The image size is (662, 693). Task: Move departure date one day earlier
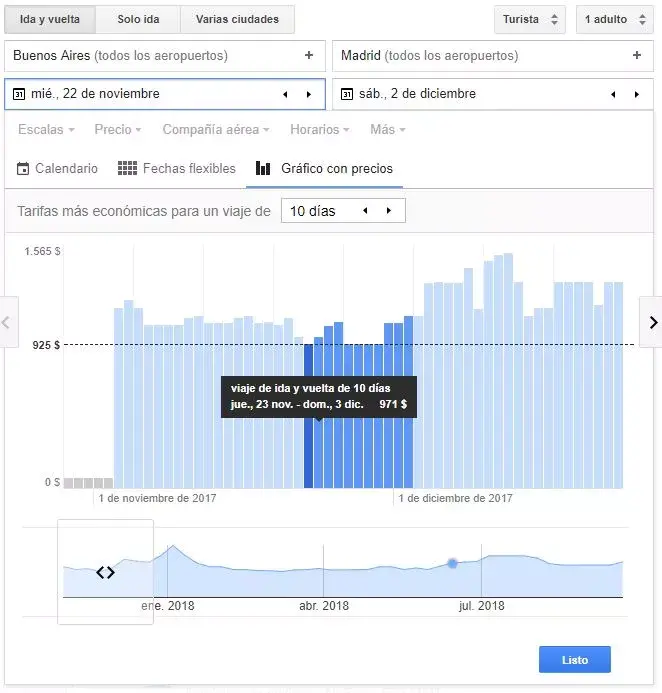pyautogui.click(x=285, y=94)
